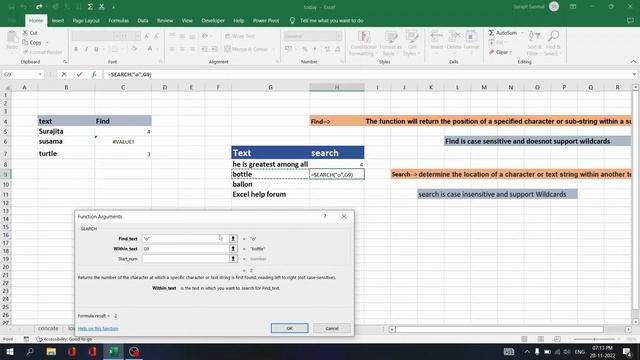Image resolution: width=640 pixels, height=360 pixels.
Task: Customize Quick Access Toolbar dropdown
Action: 113,7
